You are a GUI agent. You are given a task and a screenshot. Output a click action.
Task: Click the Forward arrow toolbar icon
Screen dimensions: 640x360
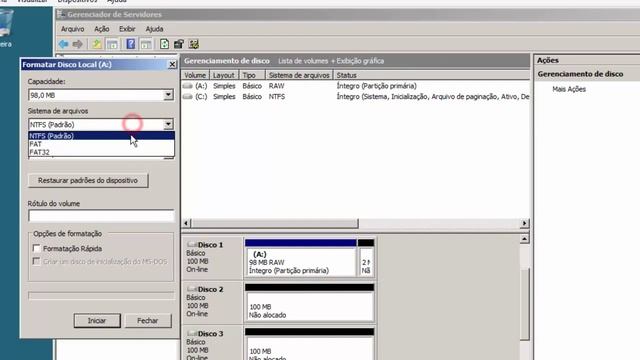78,44
